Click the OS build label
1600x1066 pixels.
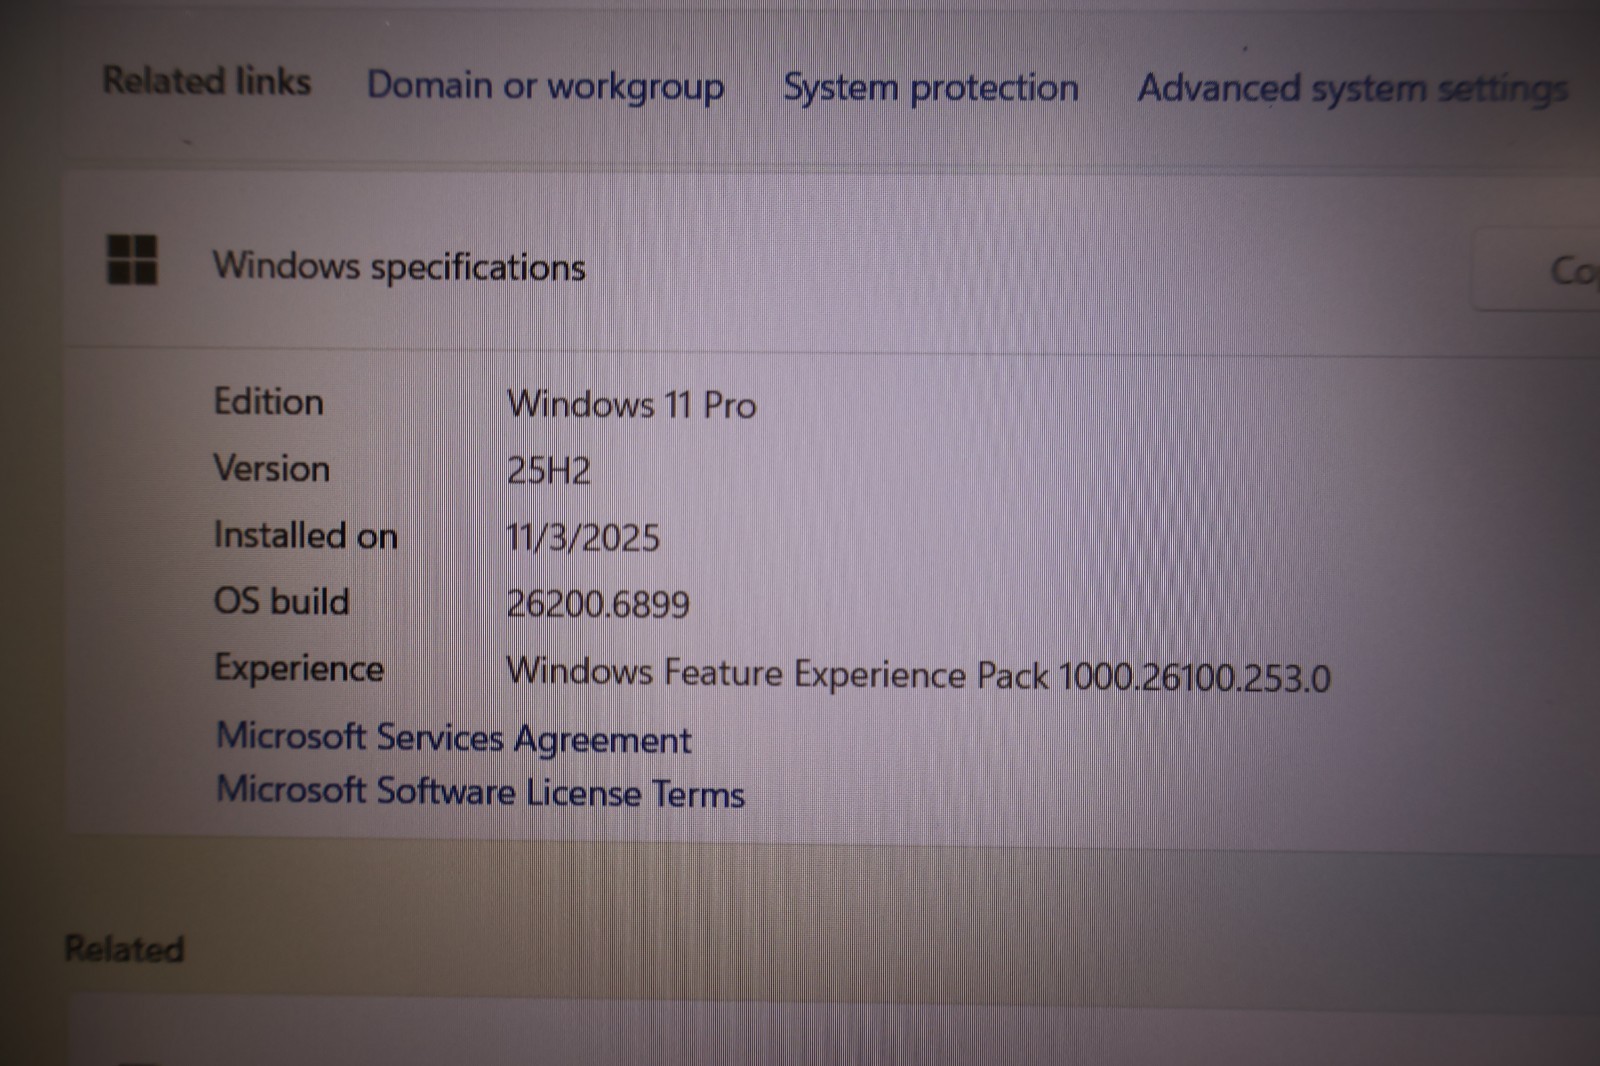(x=281, y=601)
